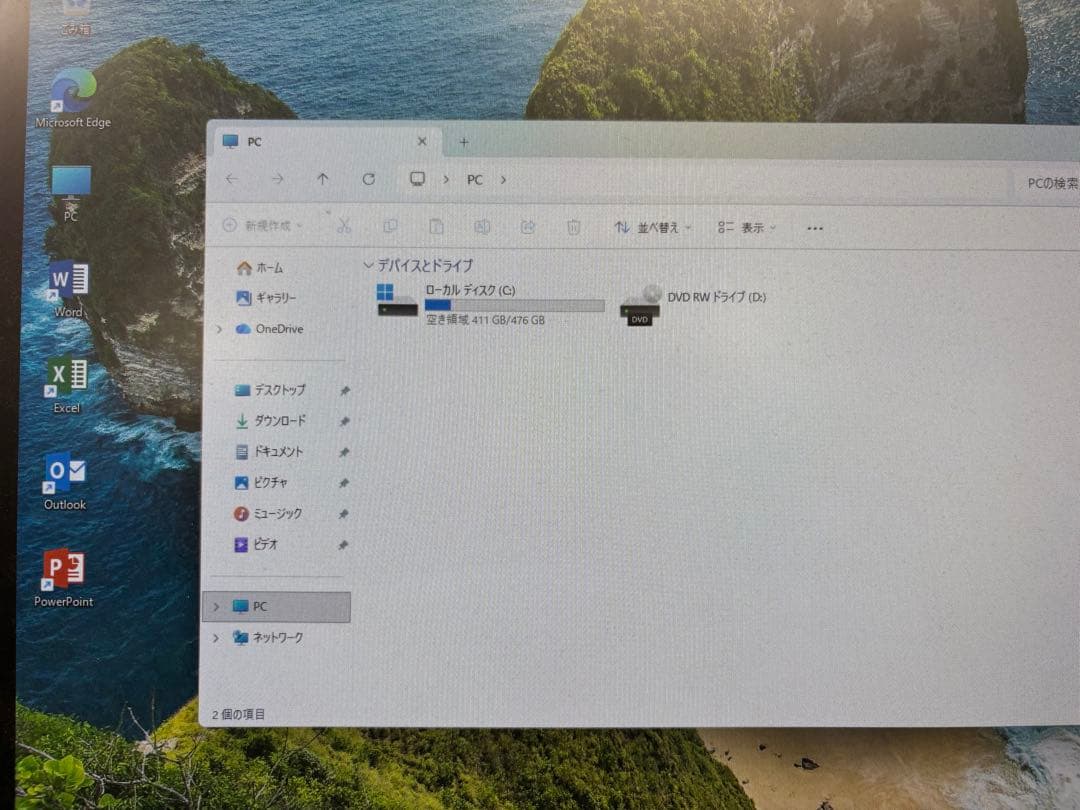Select the Cut icon in the toolbar
Viewport: 1080px width, 810px height.
(345, 227)
